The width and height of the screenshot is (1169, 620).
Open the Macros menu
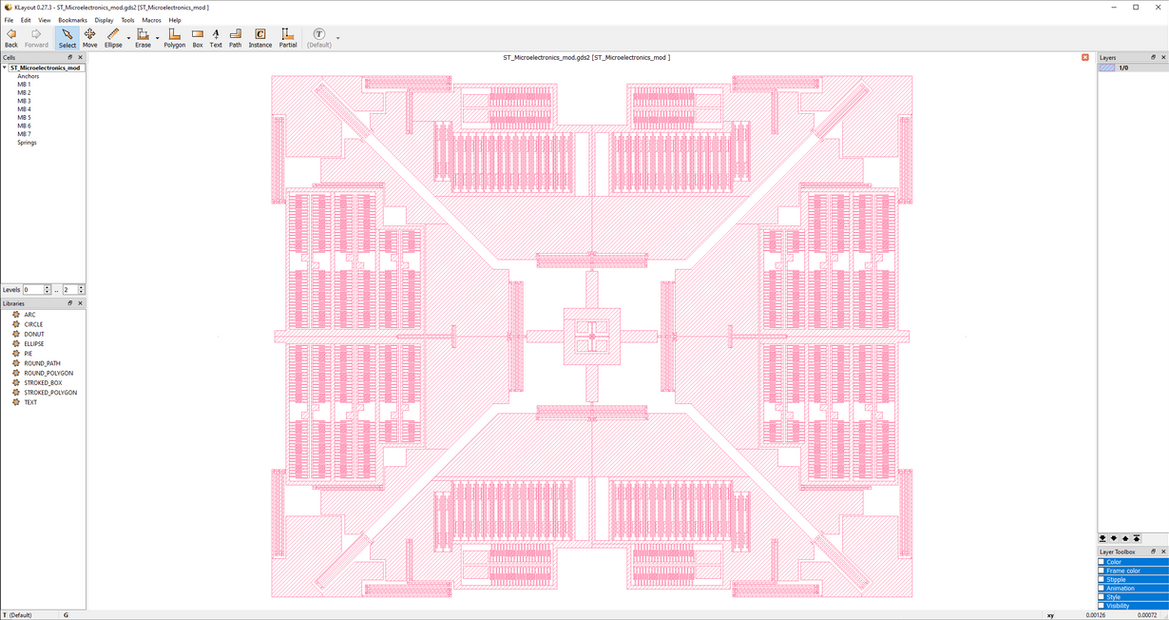click(x=151, y=20)
